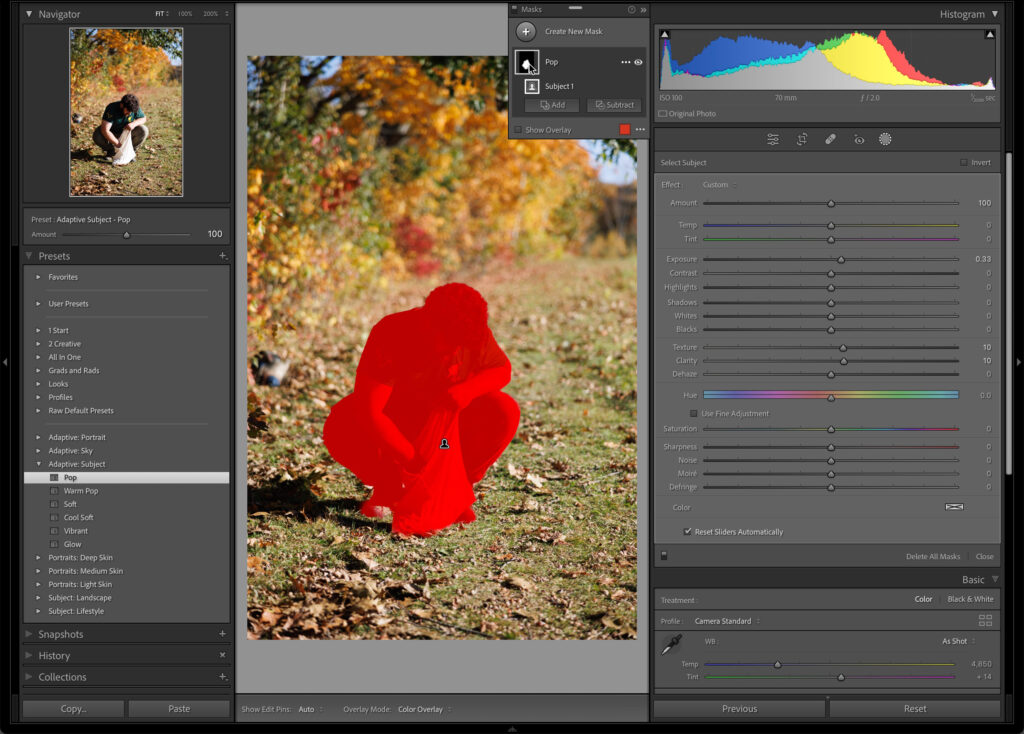Viewport: 1024px width, 734px height.
Task: Click the Subtract button in Masks
Action: [x=613, y=105]
